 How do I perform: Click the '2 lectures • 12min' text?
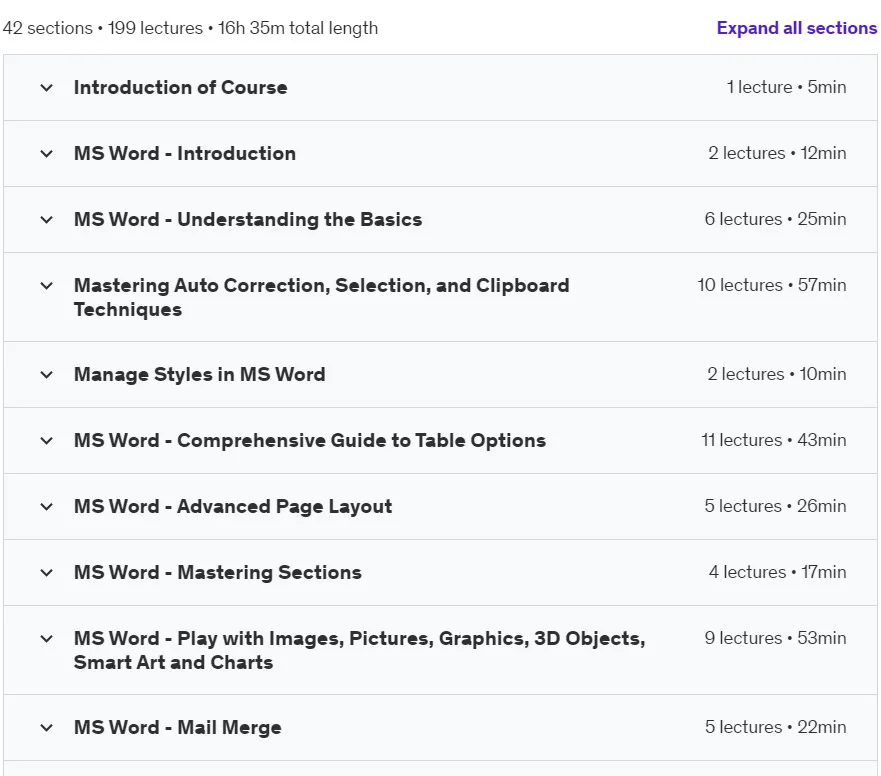(777, 153)
